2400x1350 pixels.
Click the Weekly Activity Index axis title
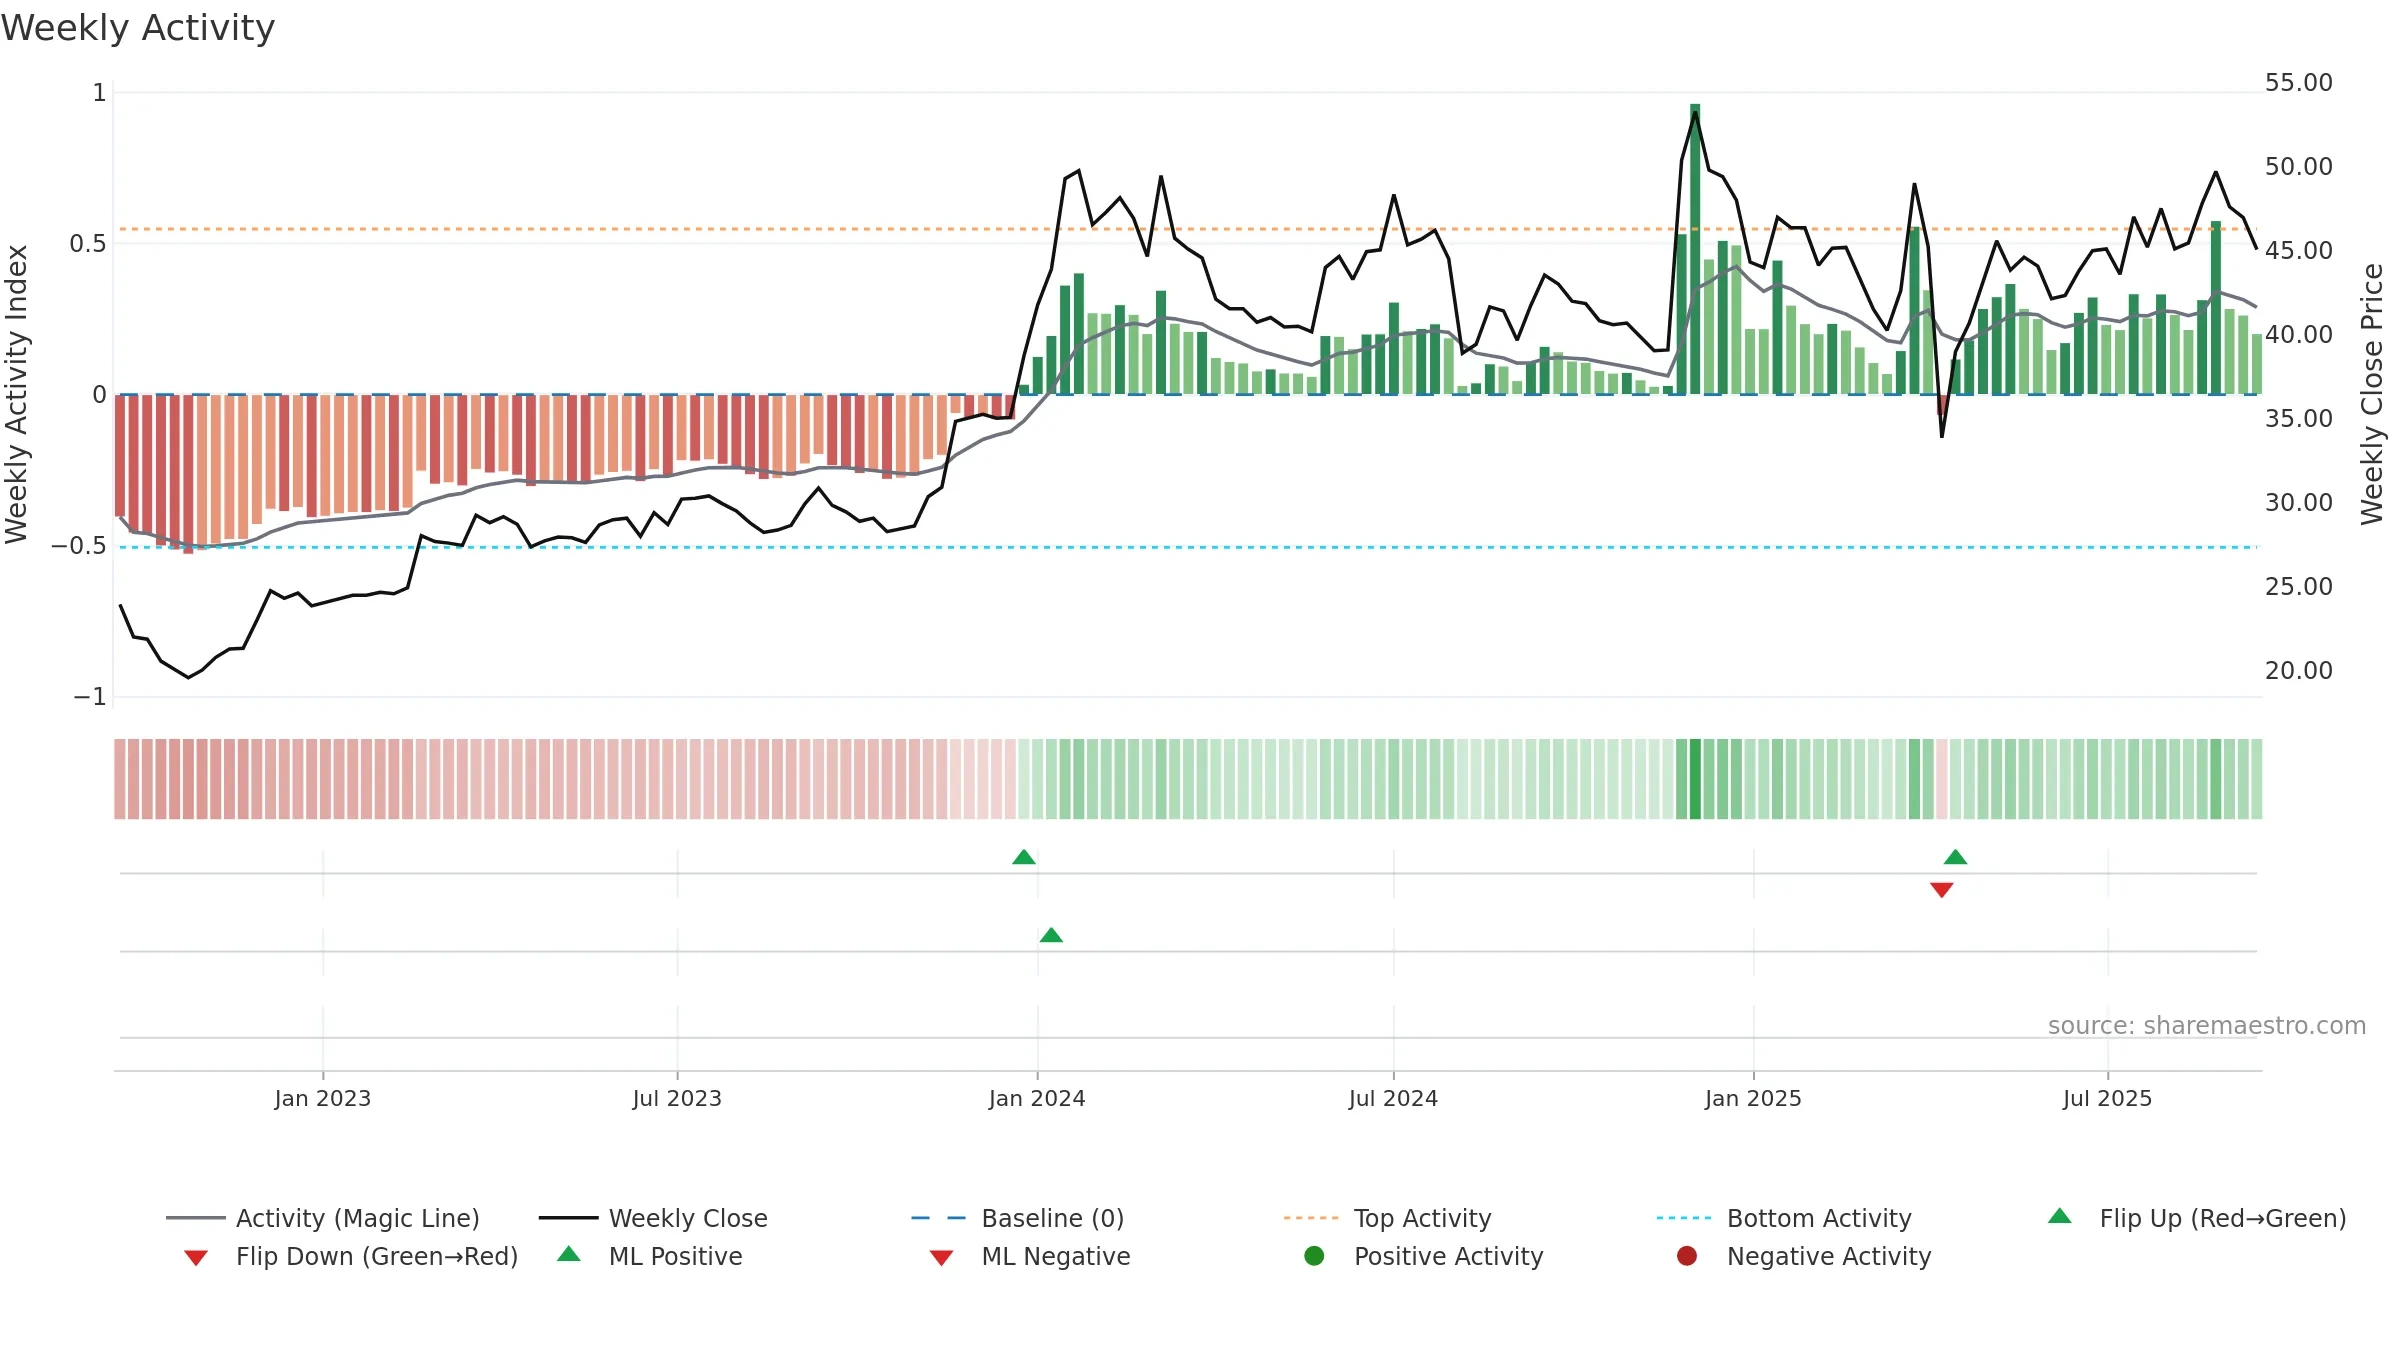(x=16, y=395)
